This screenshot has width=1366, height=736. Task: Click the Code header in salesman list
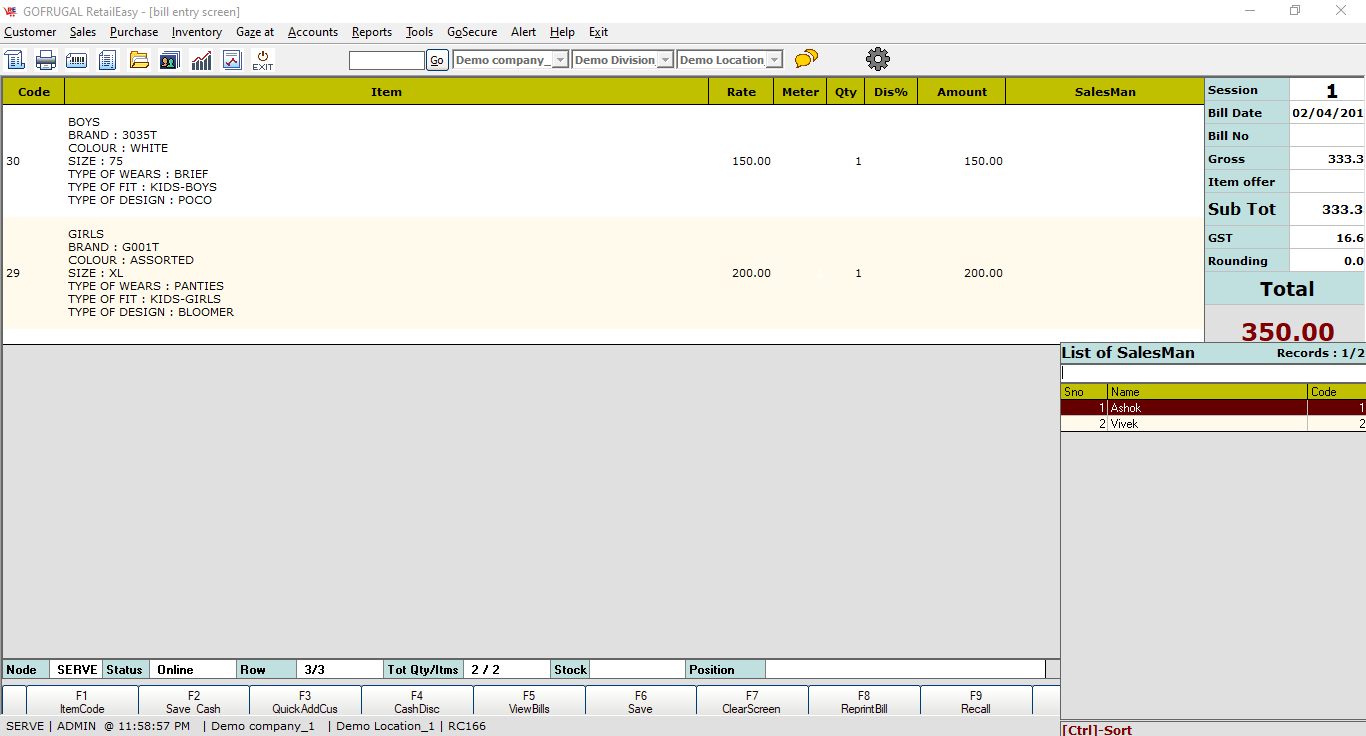[1337, 392]
